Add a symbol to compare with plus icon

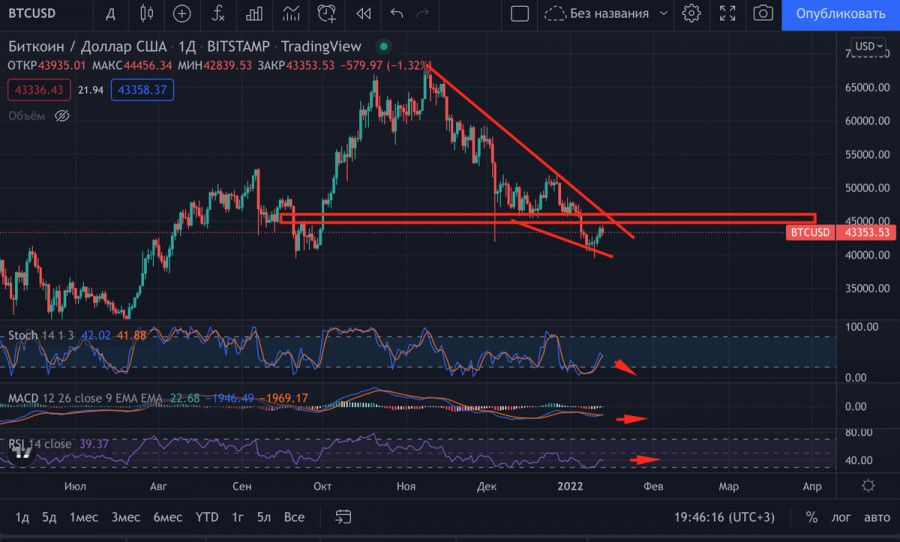click(182, 13)
